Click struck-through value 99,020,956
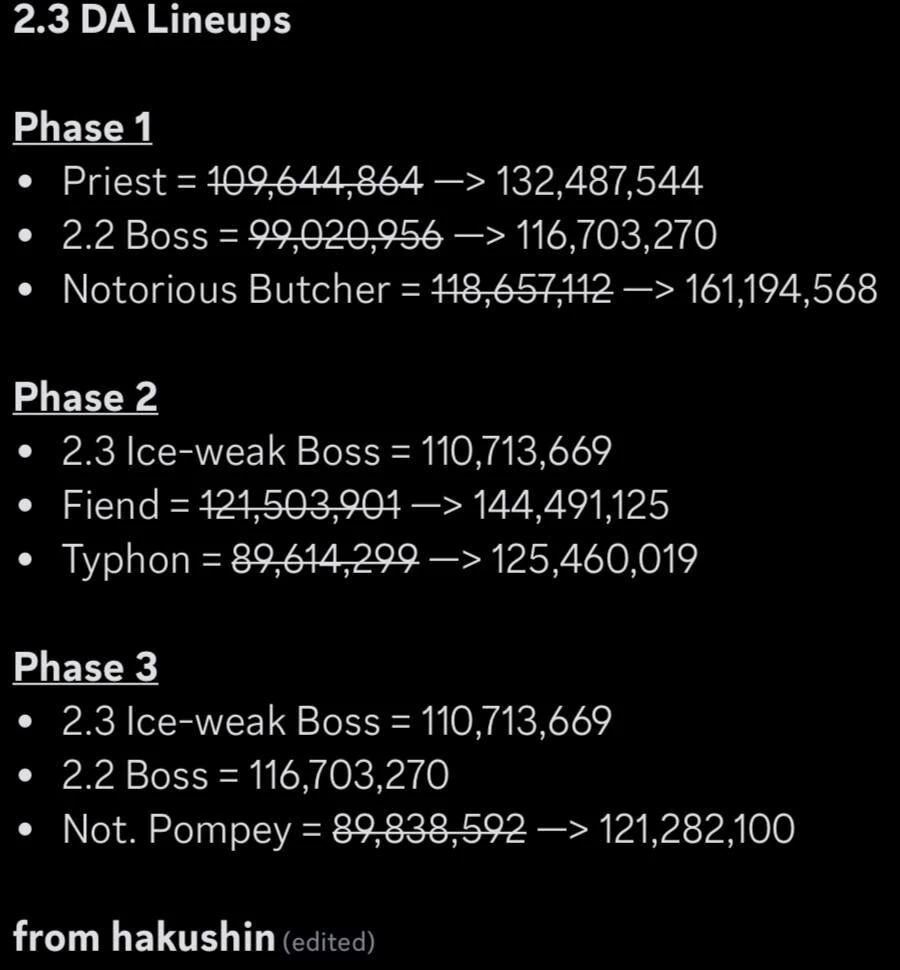 coord(346,236)
